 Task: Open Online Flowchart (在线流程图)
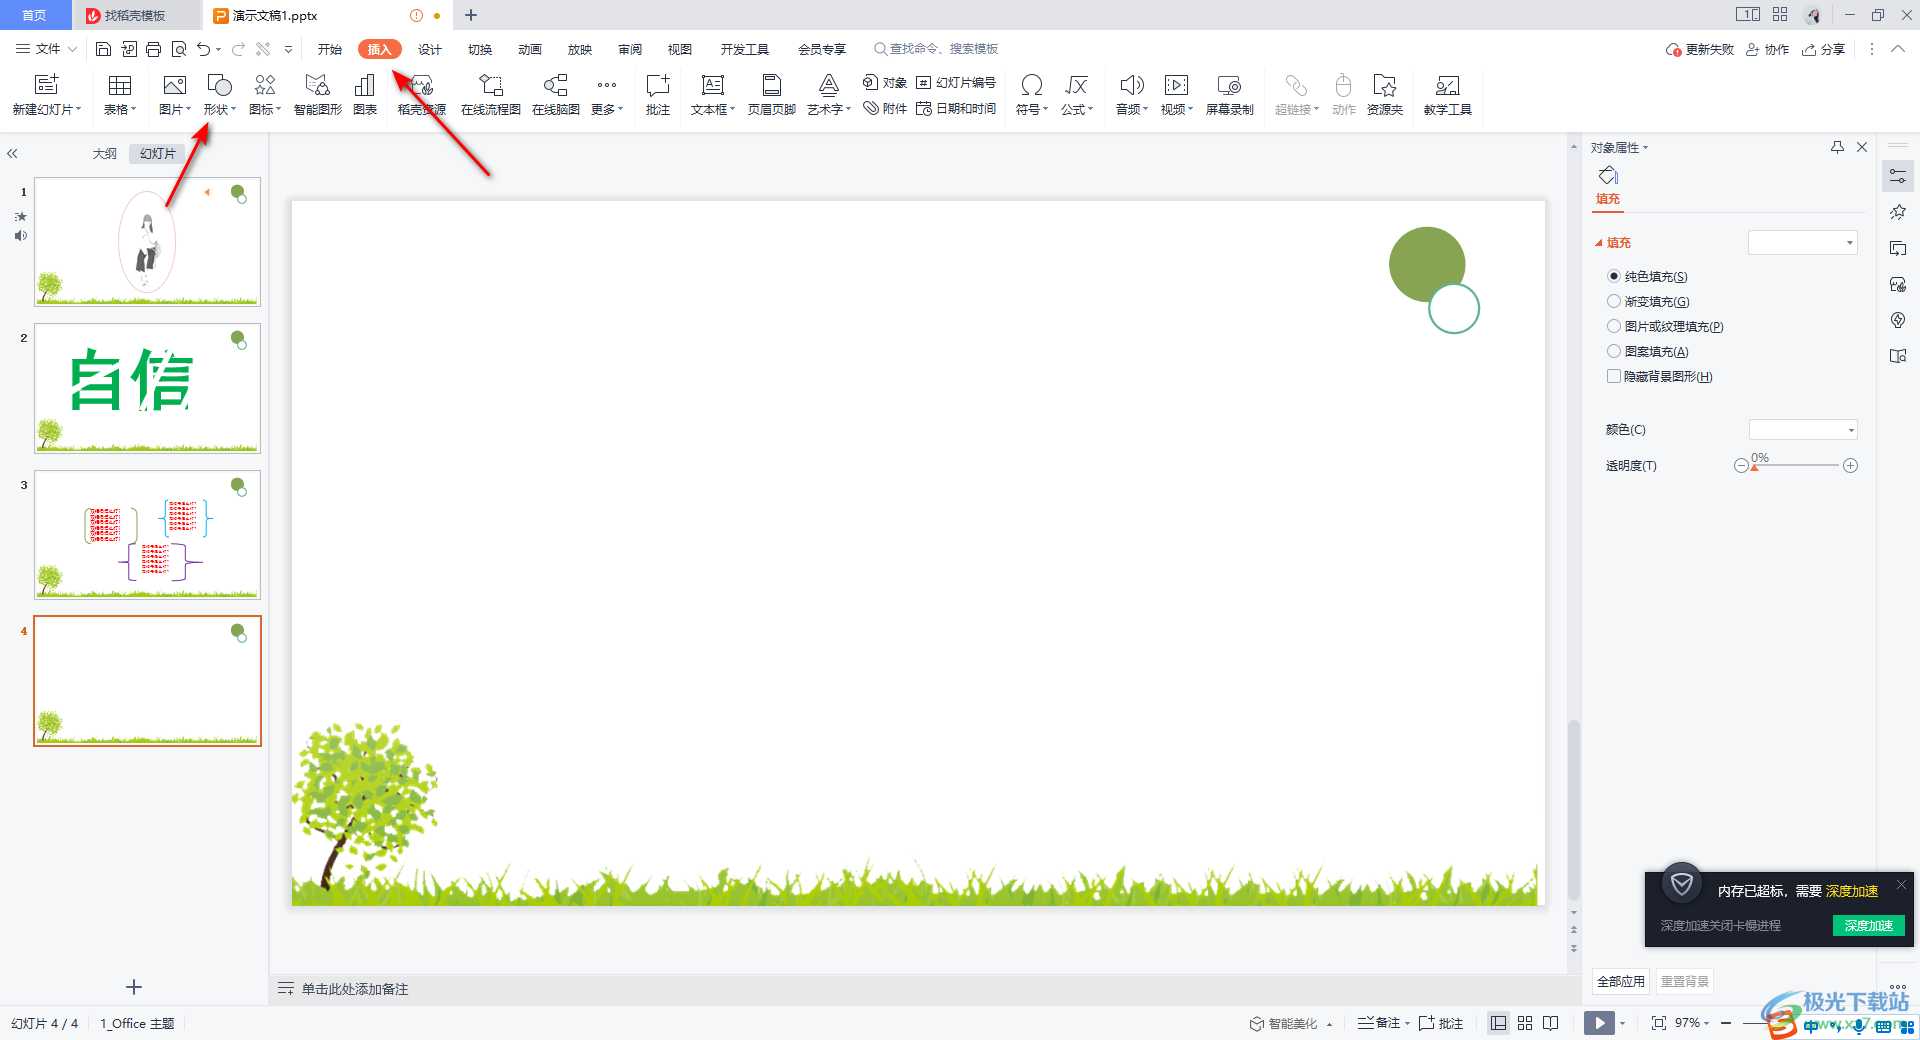coord(491,95)
